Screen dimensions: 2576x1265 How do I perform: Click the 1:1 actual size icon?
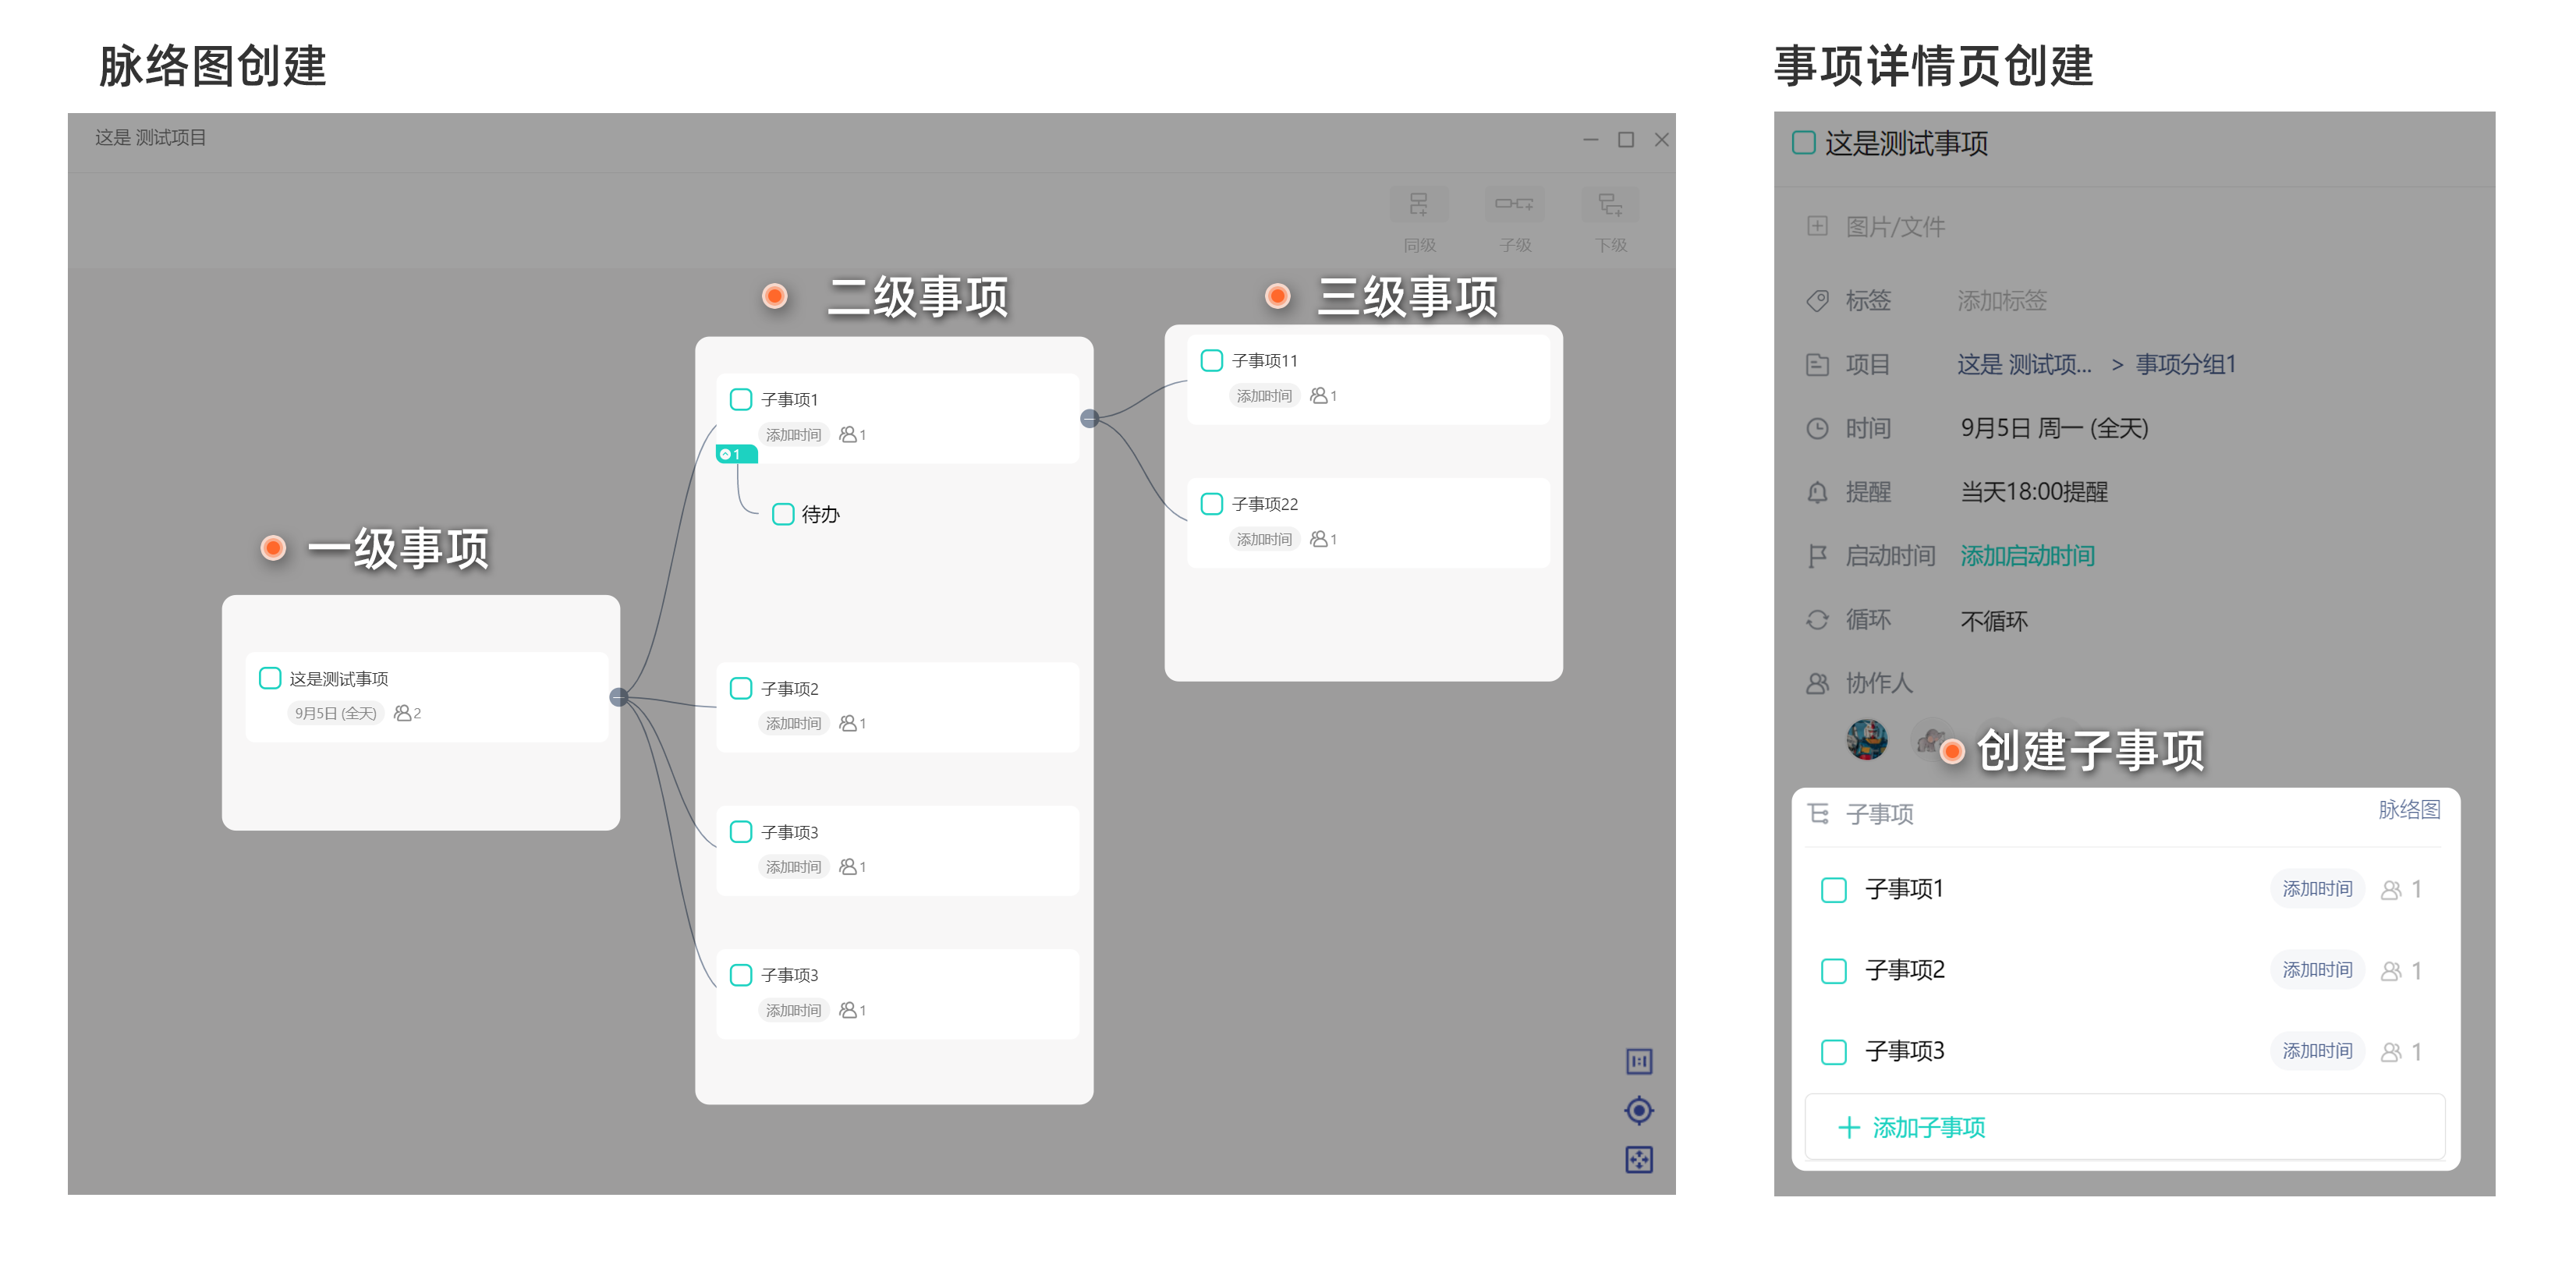coord(1639,1061)
